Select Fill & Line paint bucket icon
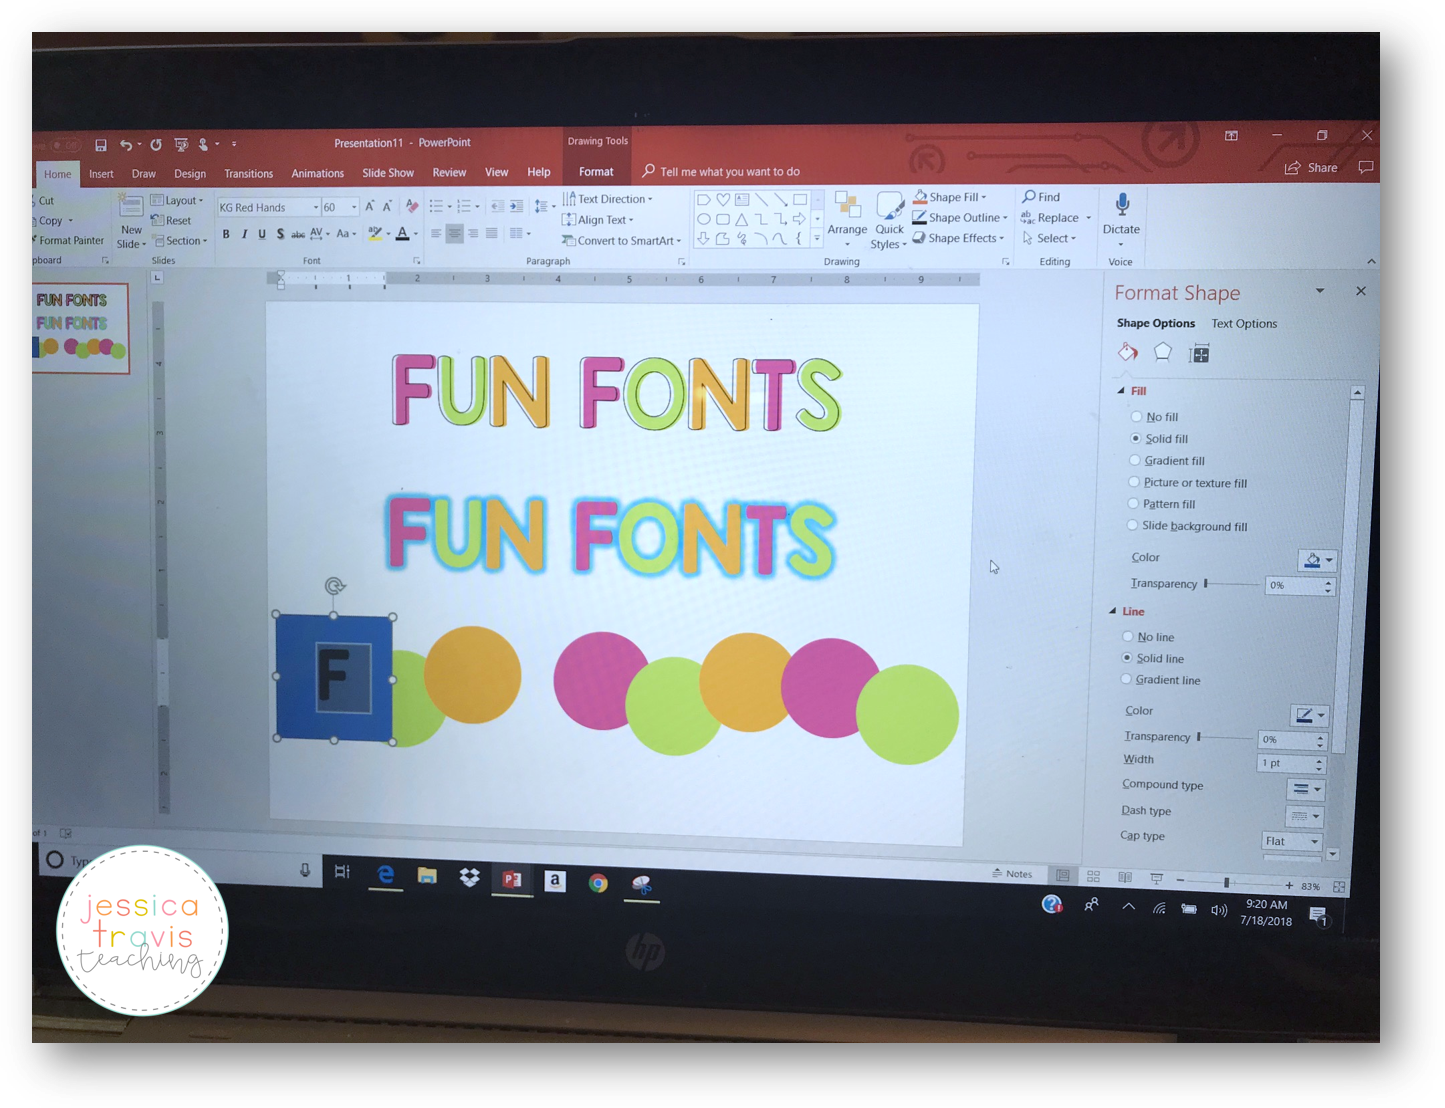 (1128, 352)
